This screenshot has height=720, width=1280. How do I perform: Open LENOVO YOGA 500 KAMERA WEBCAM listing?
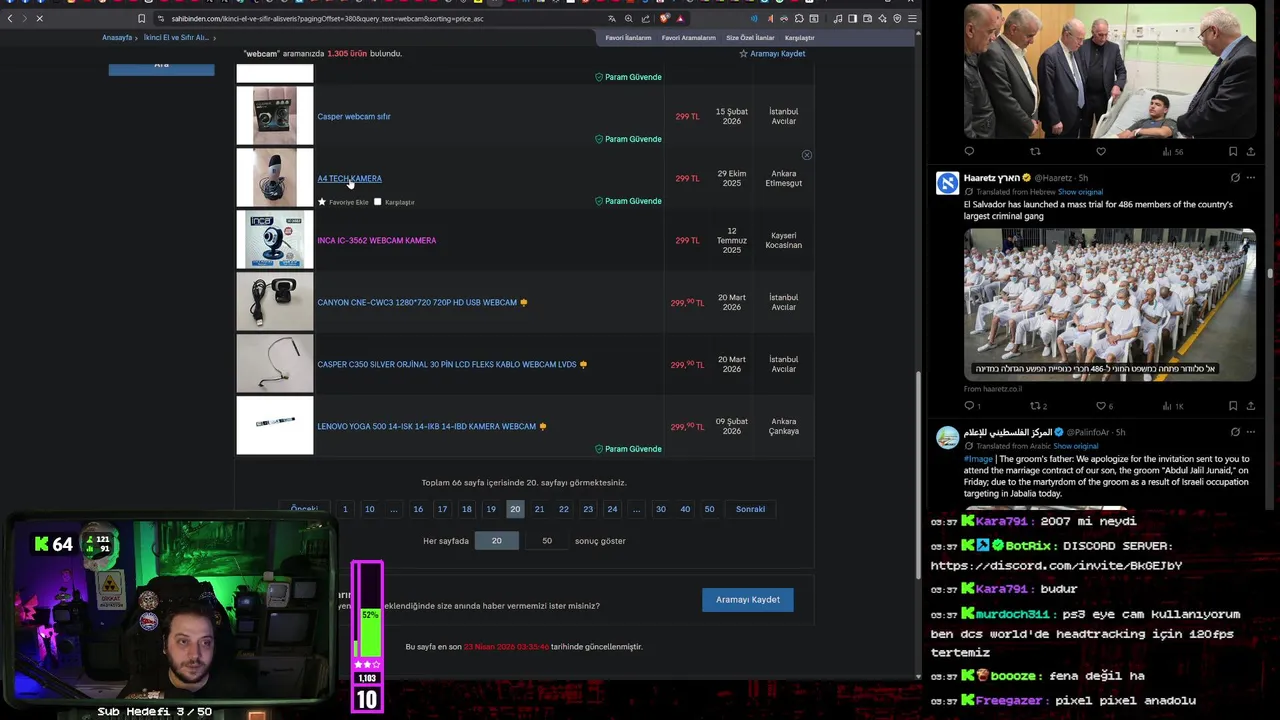pos(427,426)
